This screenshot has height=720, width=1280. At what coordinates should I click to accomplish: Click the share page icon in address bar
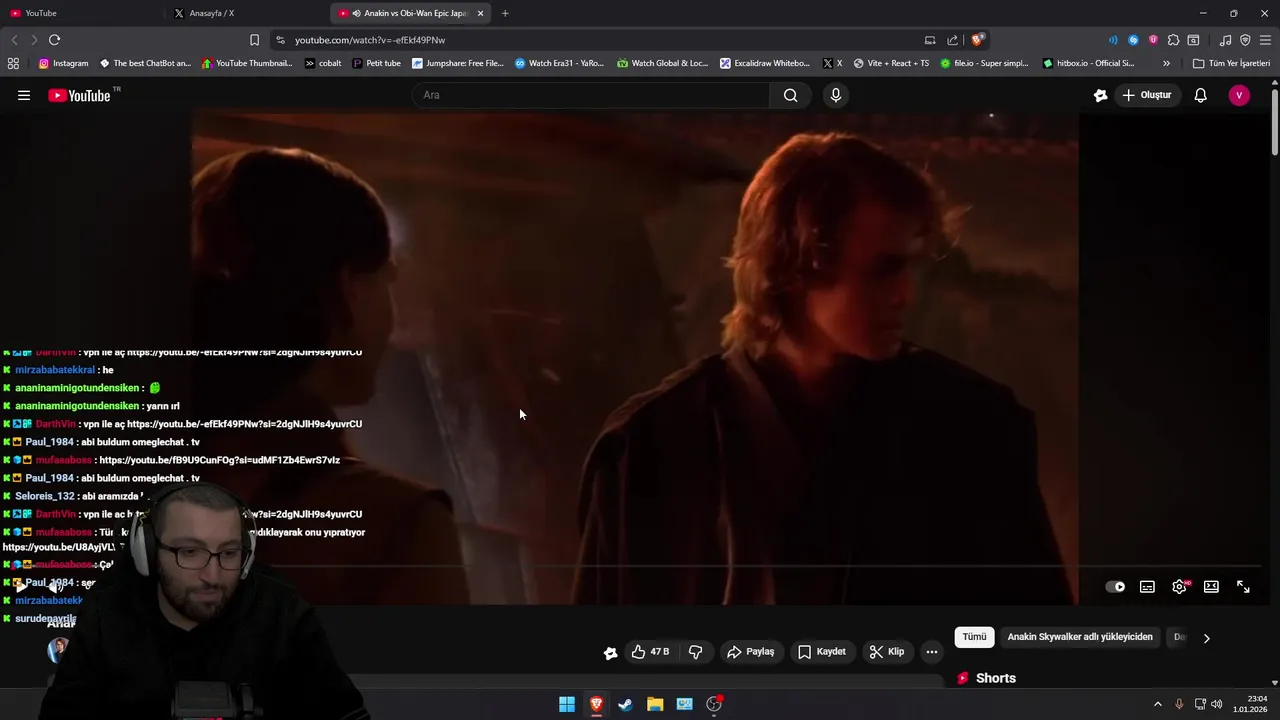point(953,40)
